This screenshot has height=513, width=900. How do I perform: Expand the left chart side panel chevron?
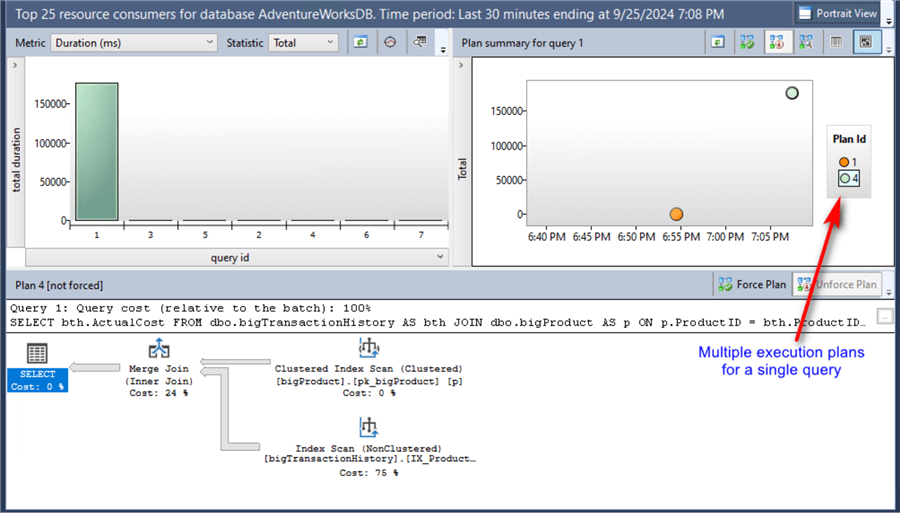pos(15,65)
